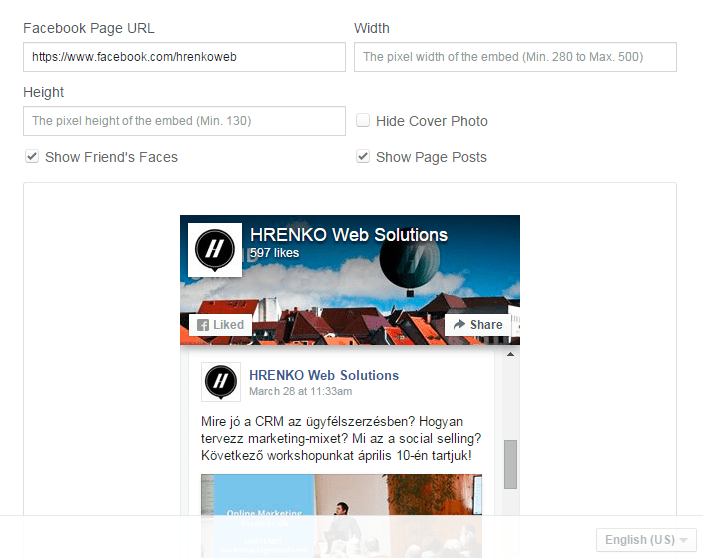Click the Facebook Page URL input field

click(x=184, y=57)
